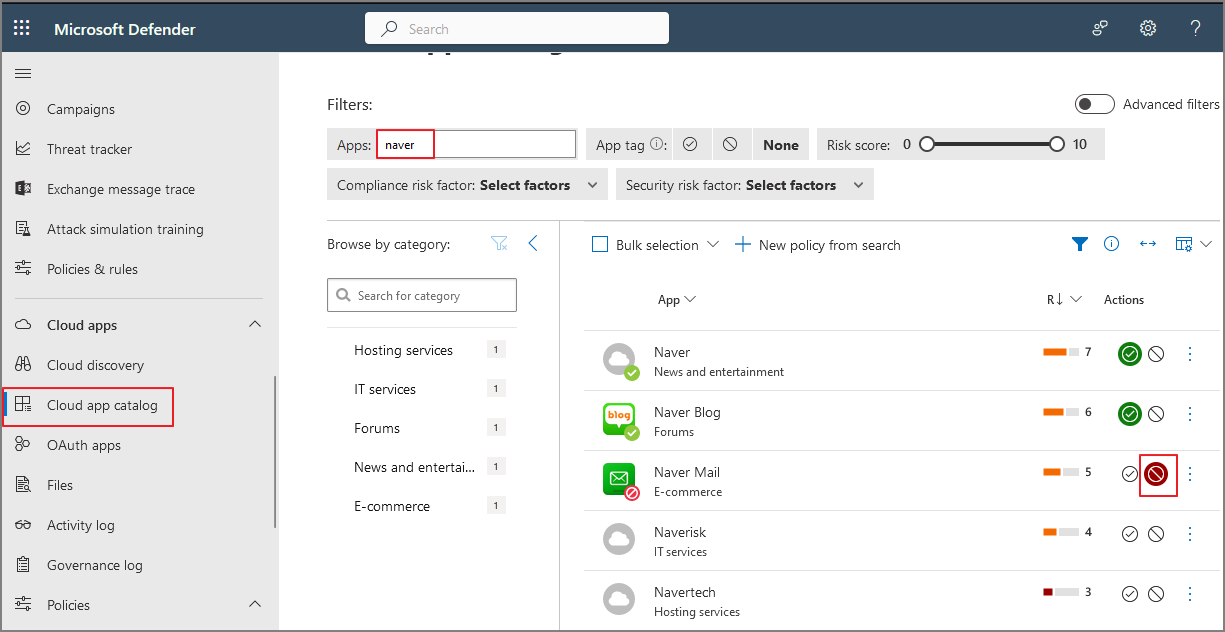Screen dimensions: 1225x632
Task: Open more options for Naver row
Action: point(1190,354)
